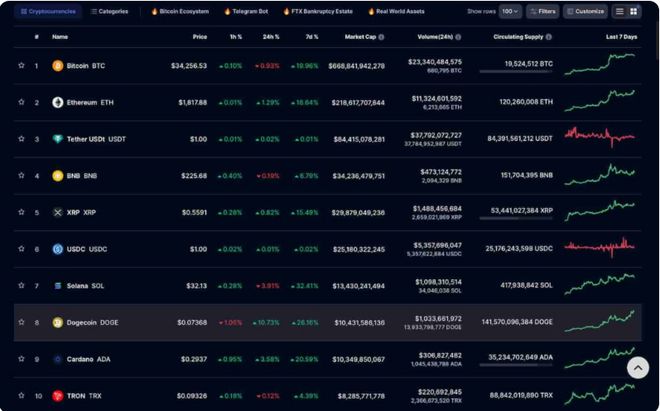Open FTX Bankruptcy Estate category

(x=318, y=11)
